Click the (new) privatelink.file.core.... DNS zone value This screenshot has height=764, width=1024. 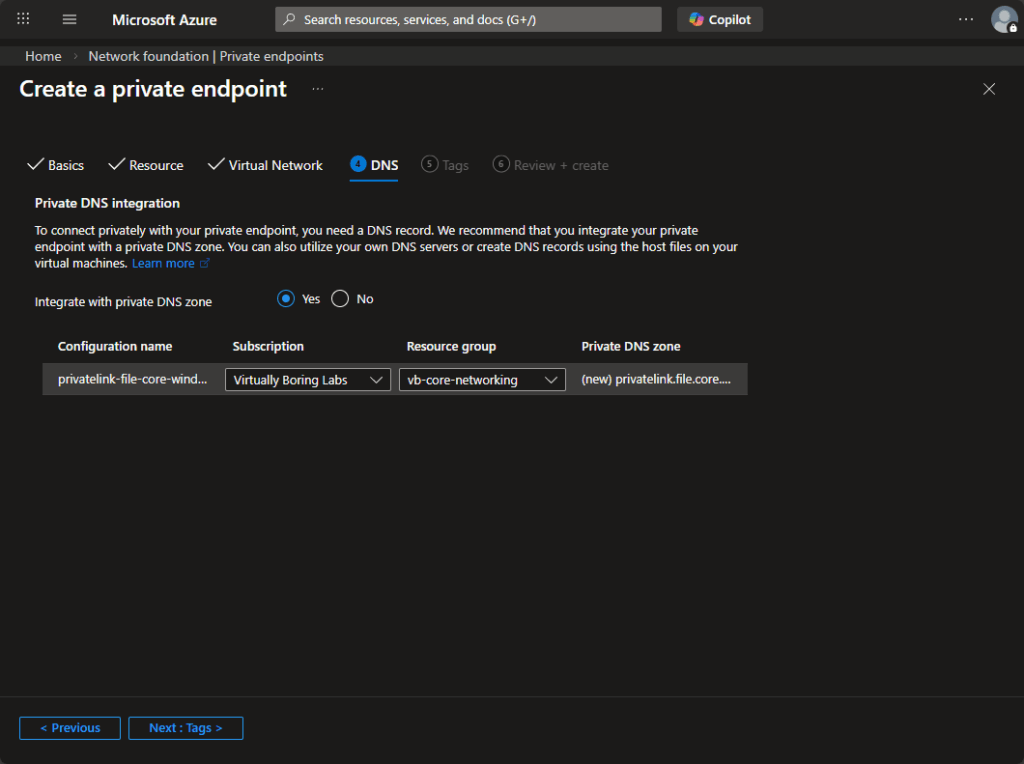pyautogui.click(x=656, y=379)
